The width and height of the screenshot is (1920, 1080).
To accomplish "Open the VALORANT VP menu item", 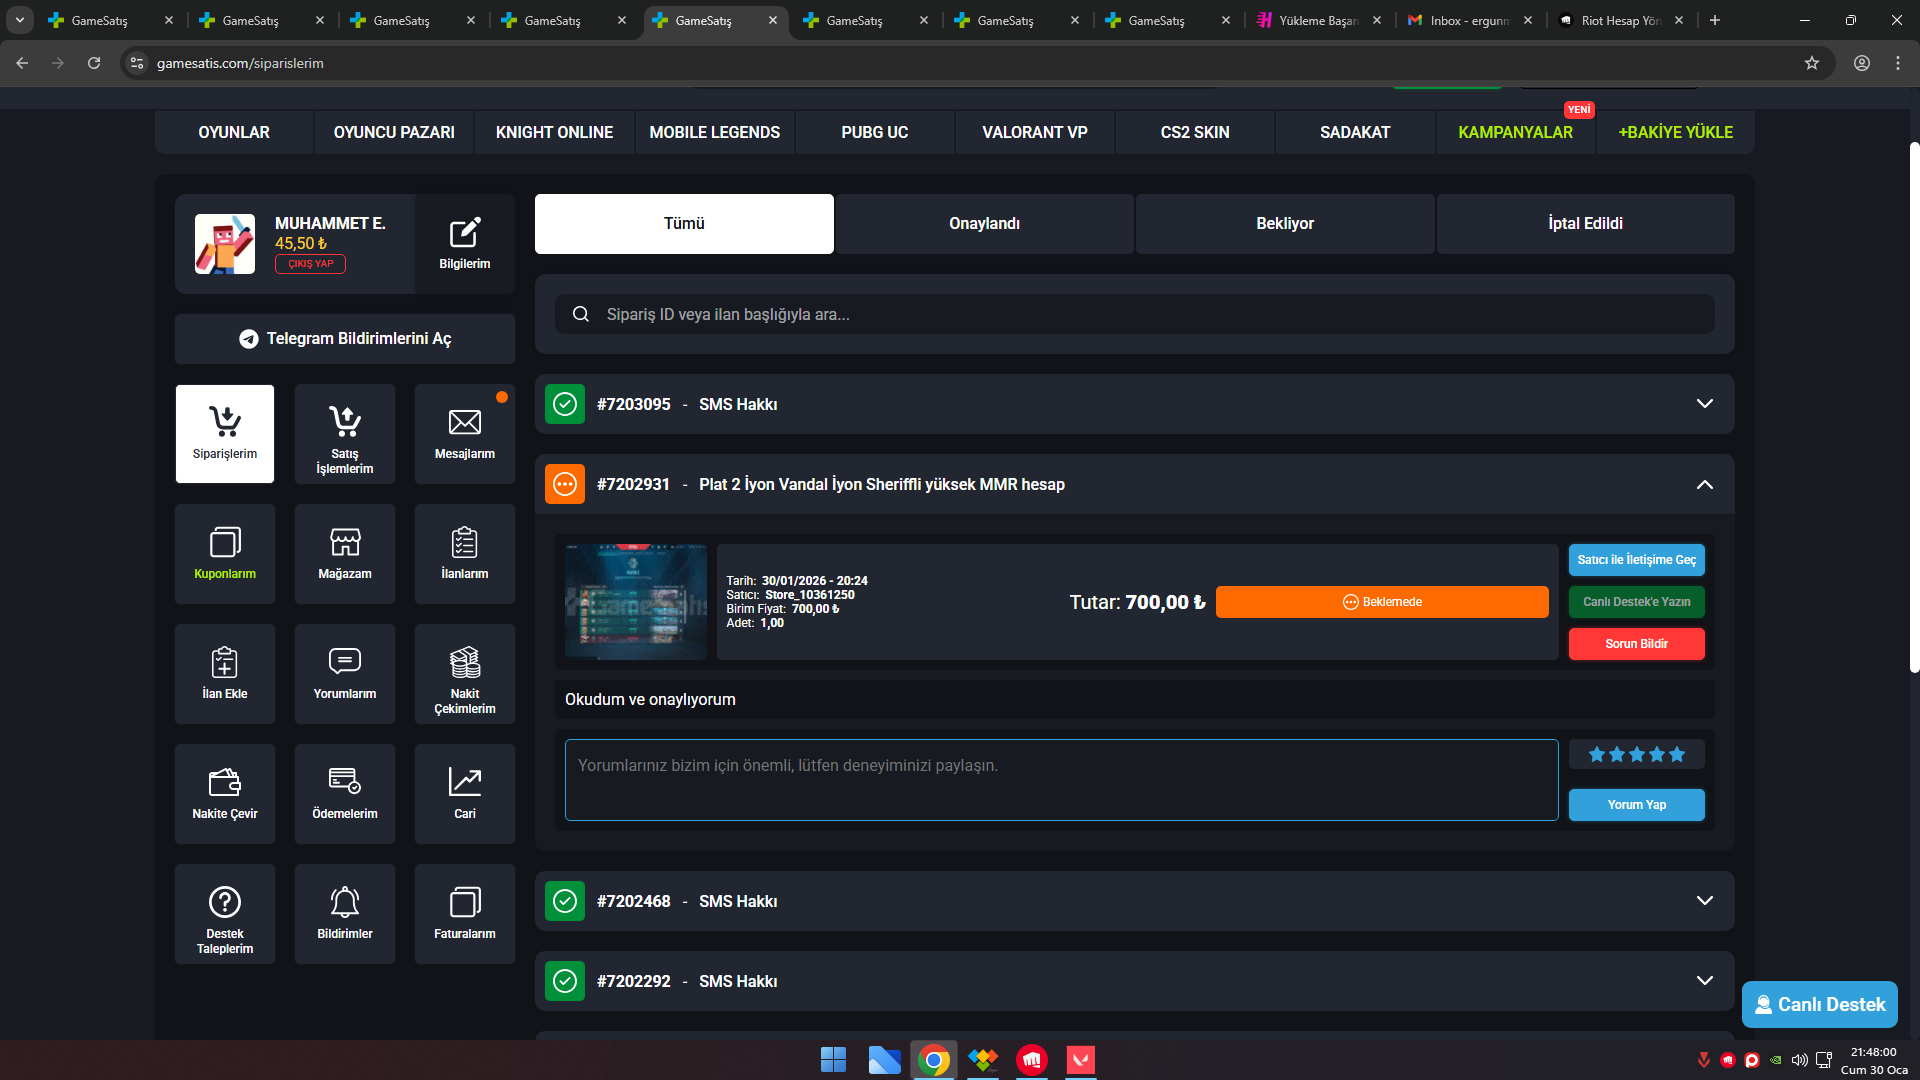I will pyautogui.click(x=1035, y=132).
